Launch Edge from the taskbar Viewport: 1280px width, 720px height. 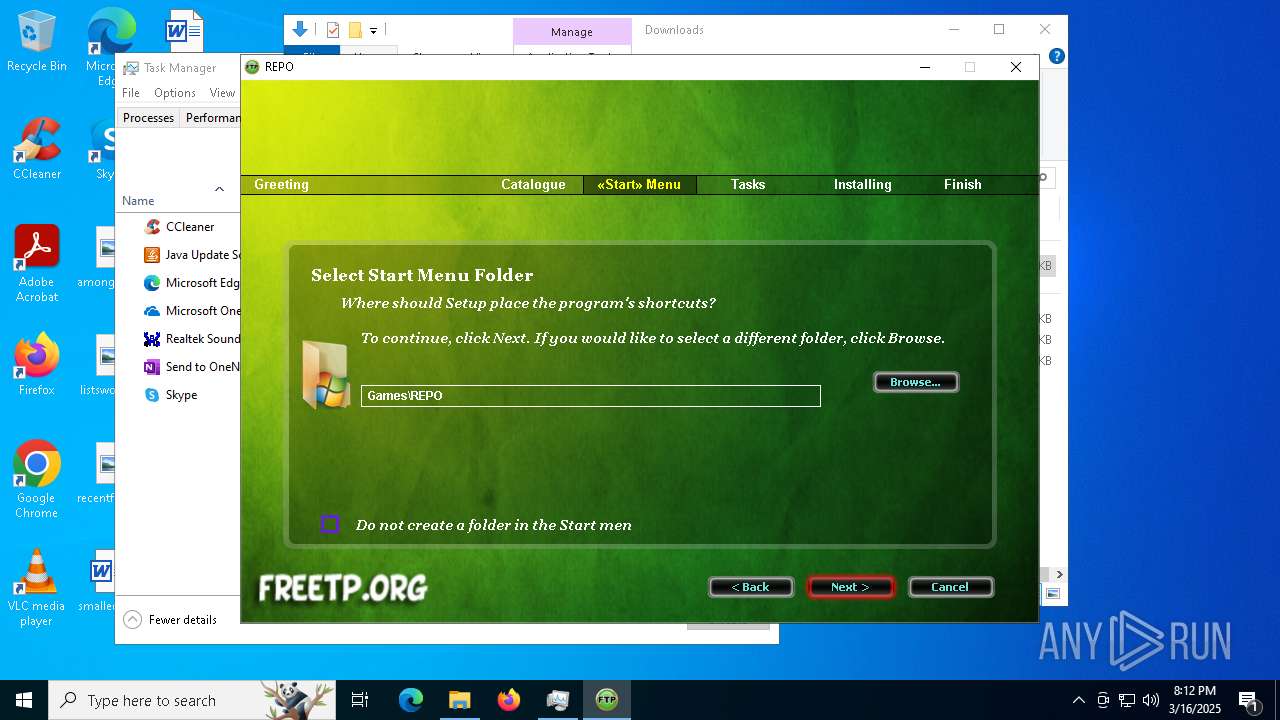[x=411, y=700]
